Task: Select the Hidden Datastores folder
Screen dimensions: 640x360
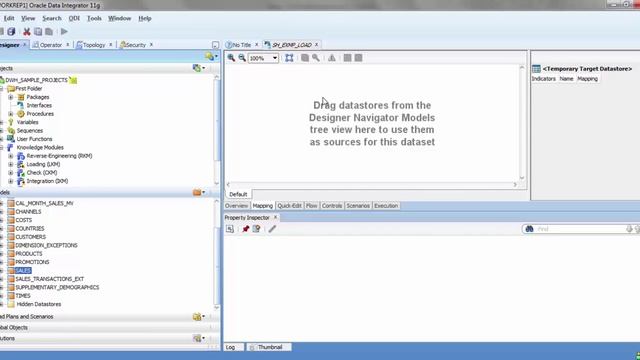Action: coord(39,304)
